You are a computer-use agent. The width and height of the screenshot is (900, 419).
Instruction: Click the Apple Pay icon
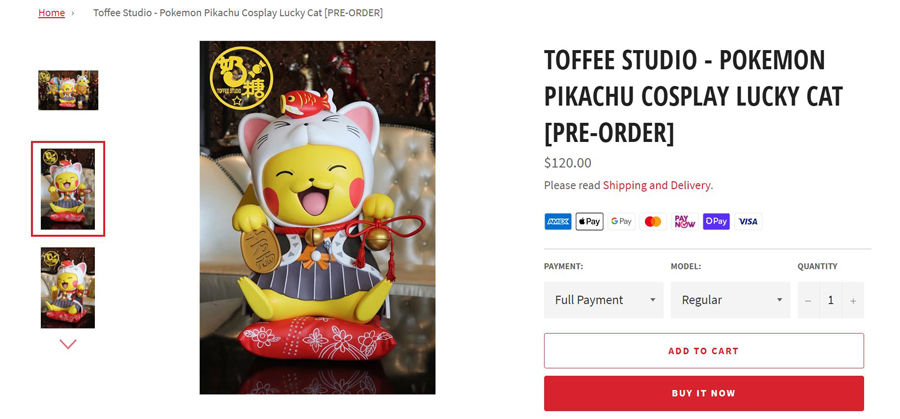(589, 221)
